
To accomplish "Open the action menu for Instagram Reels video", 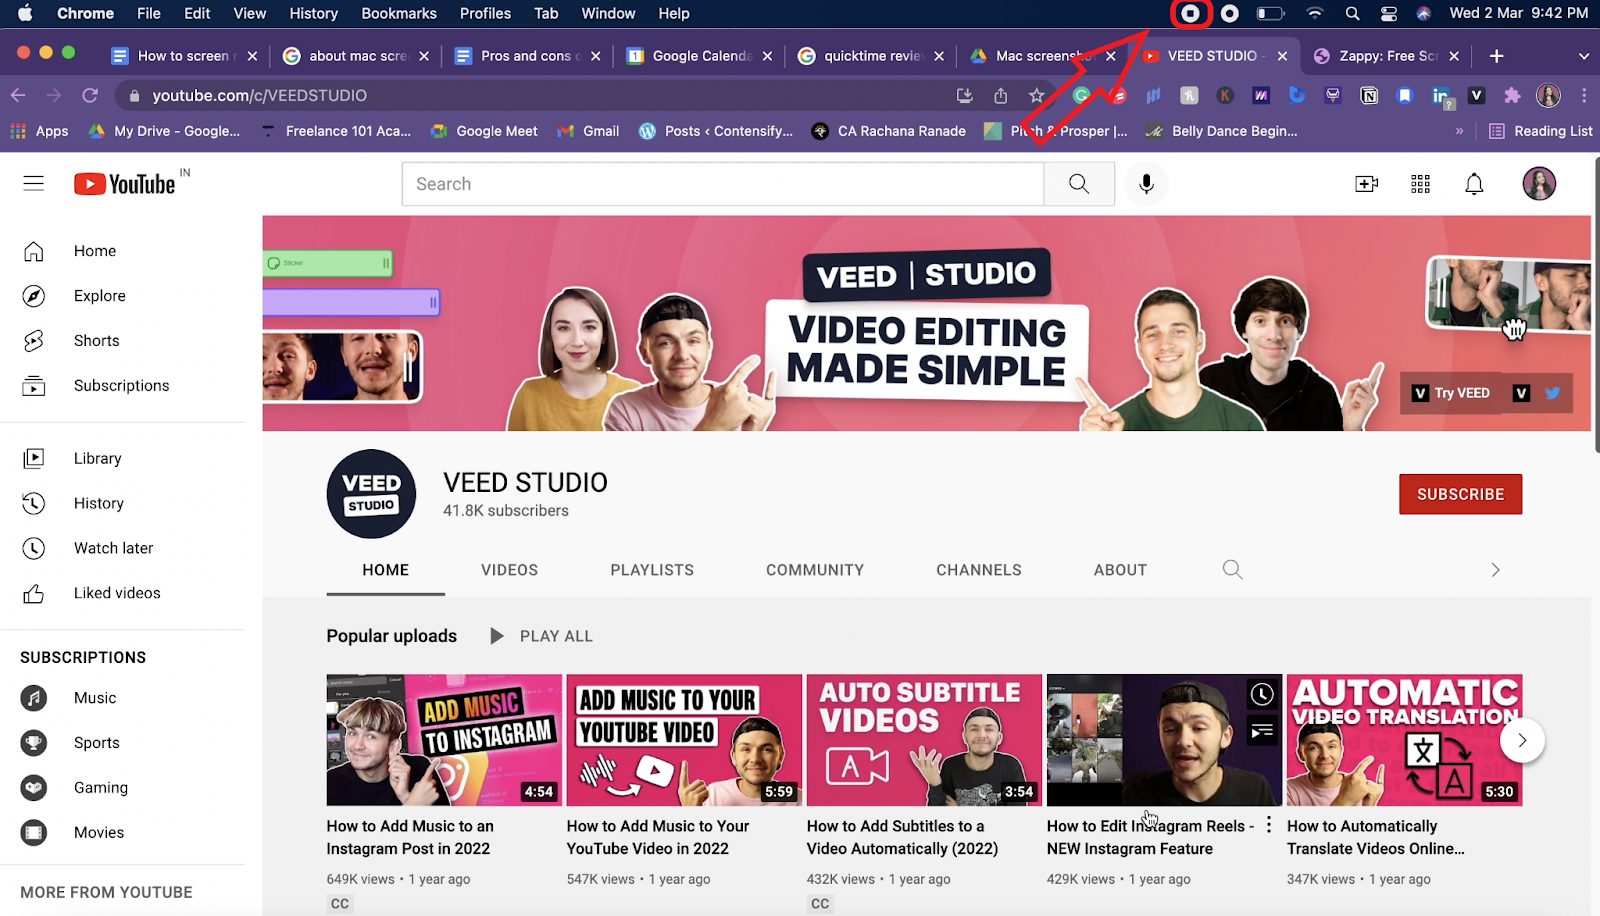I will 1269,825.
